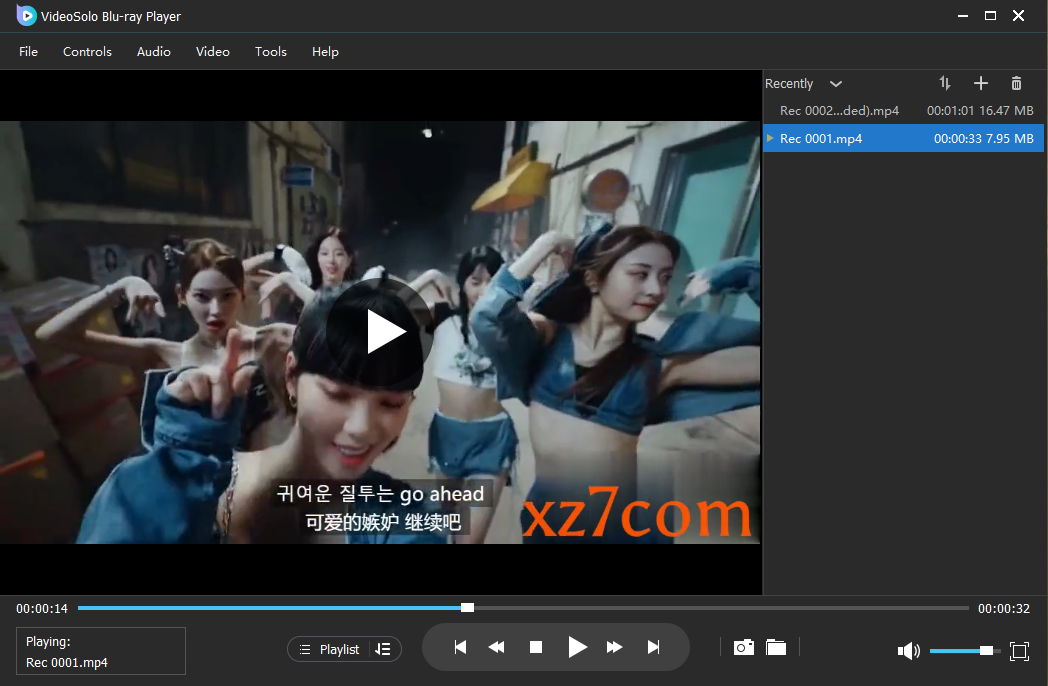Screen dimensions: 1048x686
Task: Stop video playback
Action: (535, 647)
